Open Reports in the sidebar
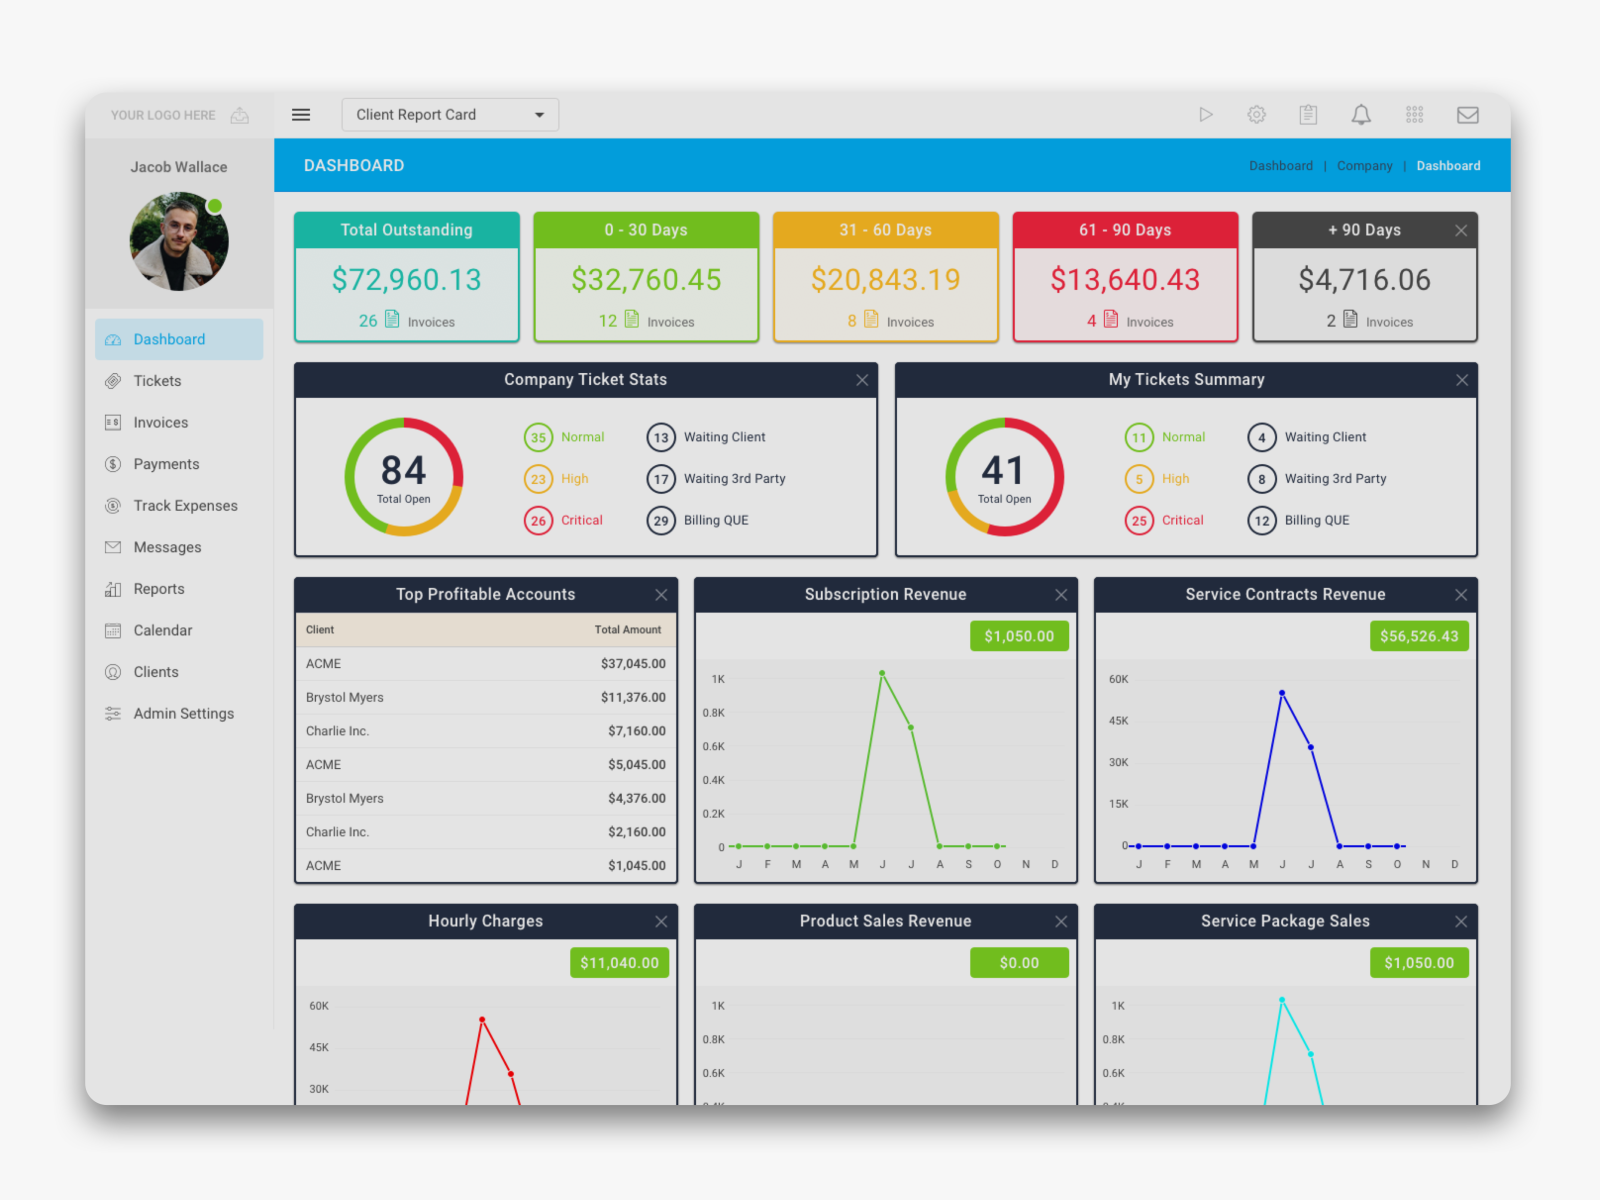This screenshot has height=1200, width=1600. coord(179,589)
